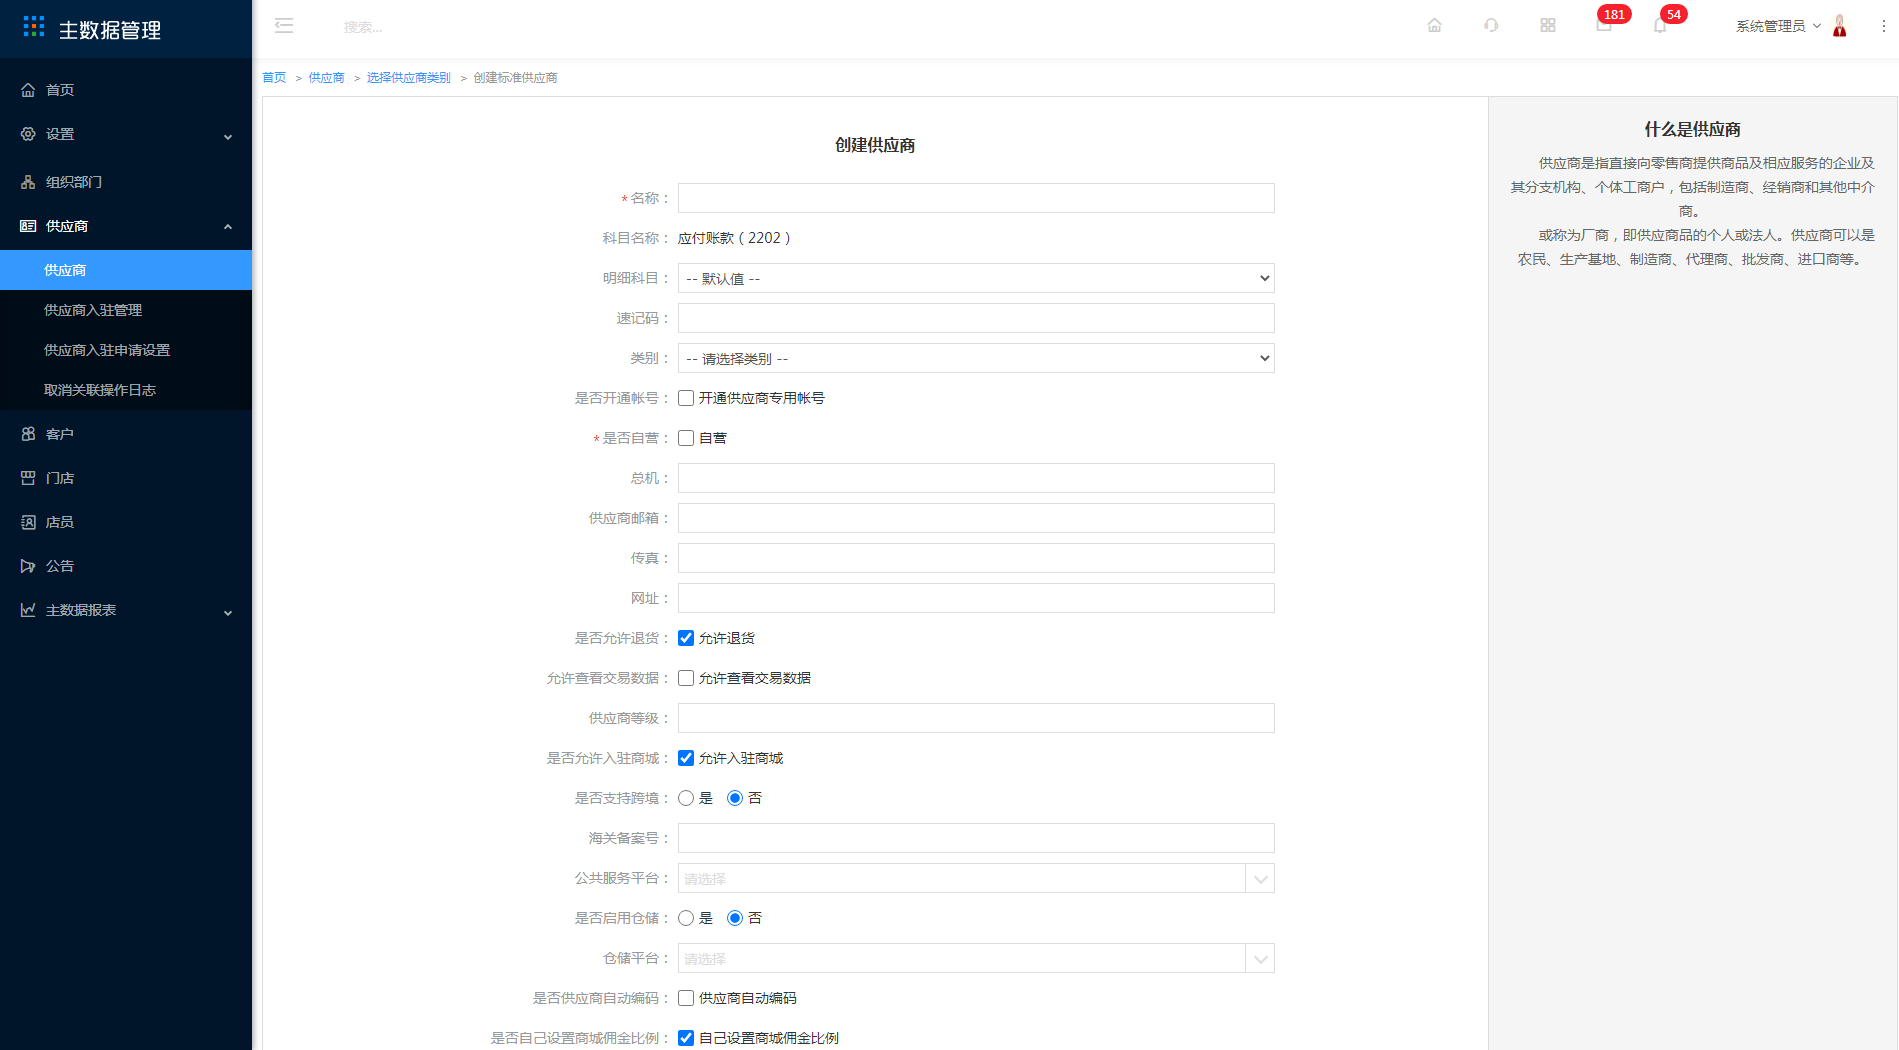
Task: Select 否 for 是否支持跨境
Action: click(735, 798)
